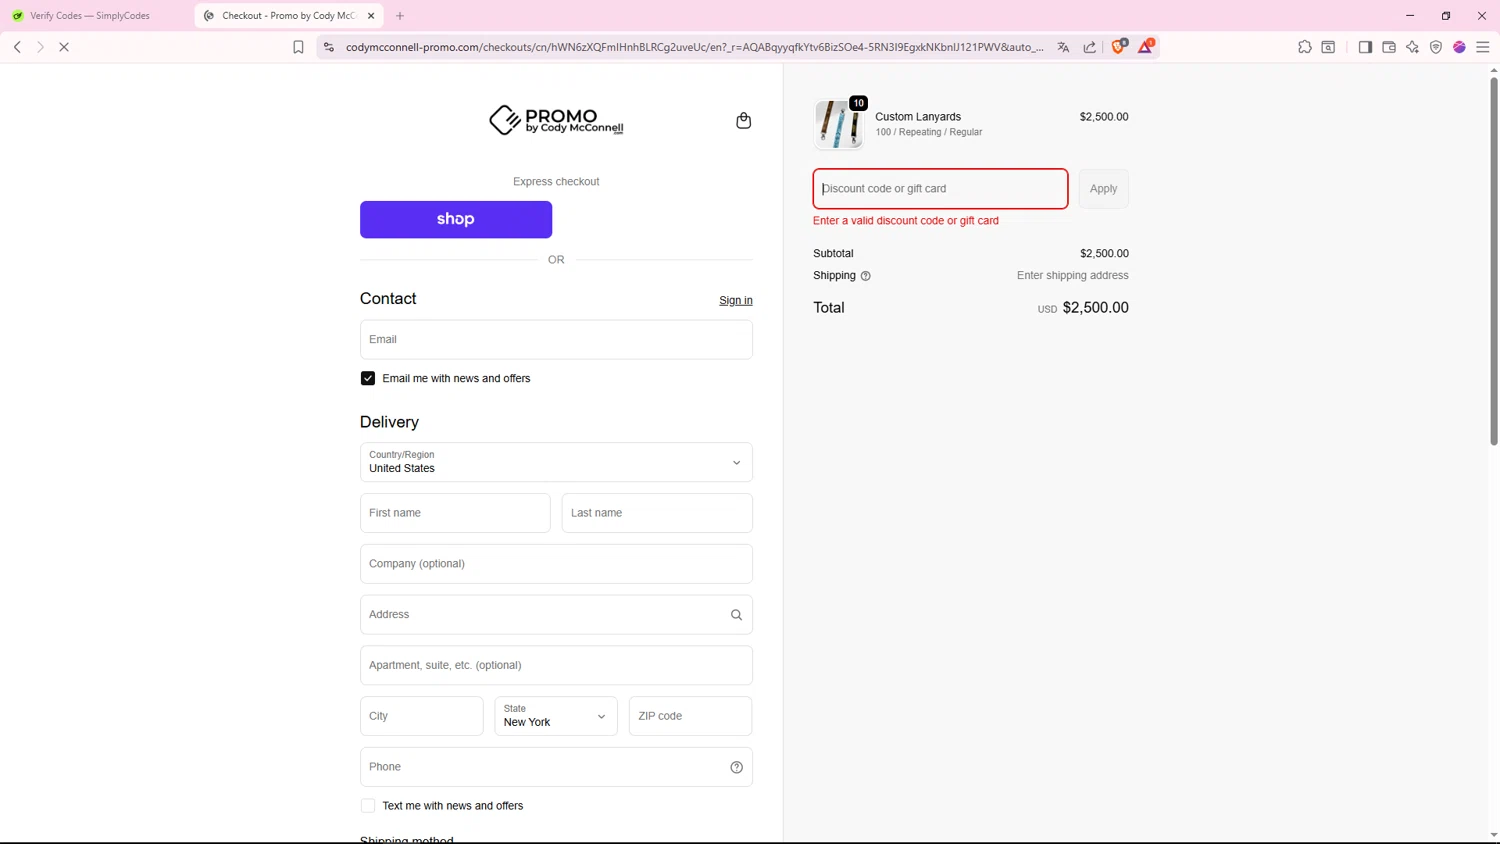Click the Custom Lanyards product thumbnail

coord(838,125)
